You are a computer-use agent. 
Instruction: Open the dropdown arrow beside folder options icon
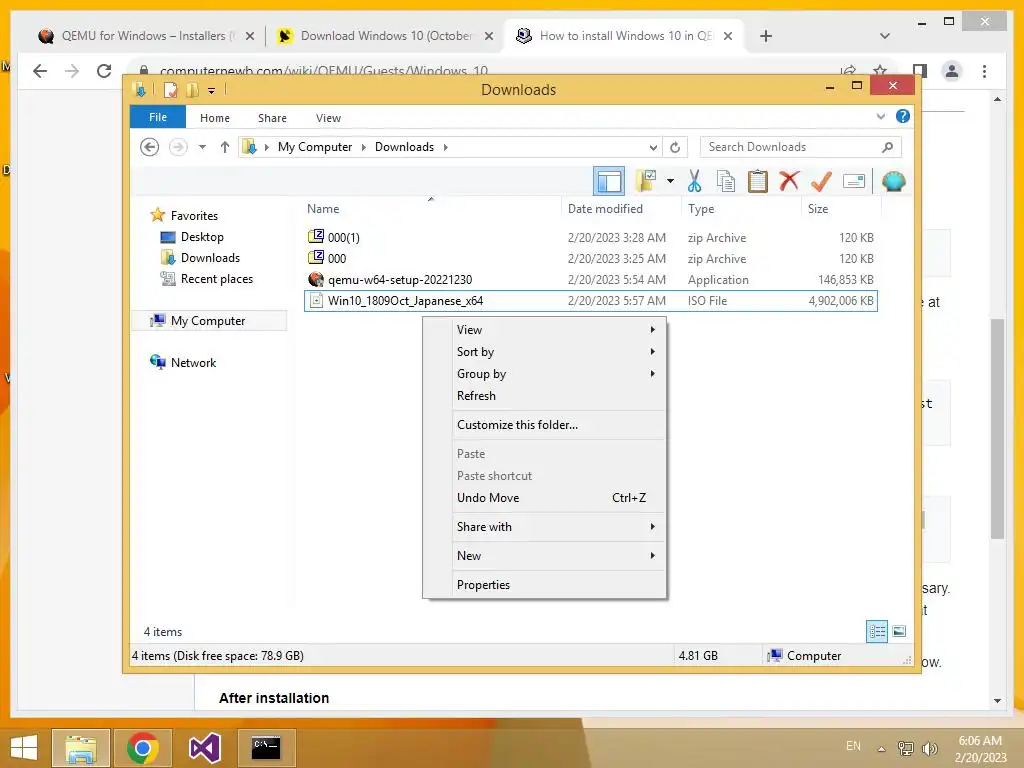[671, 181]
